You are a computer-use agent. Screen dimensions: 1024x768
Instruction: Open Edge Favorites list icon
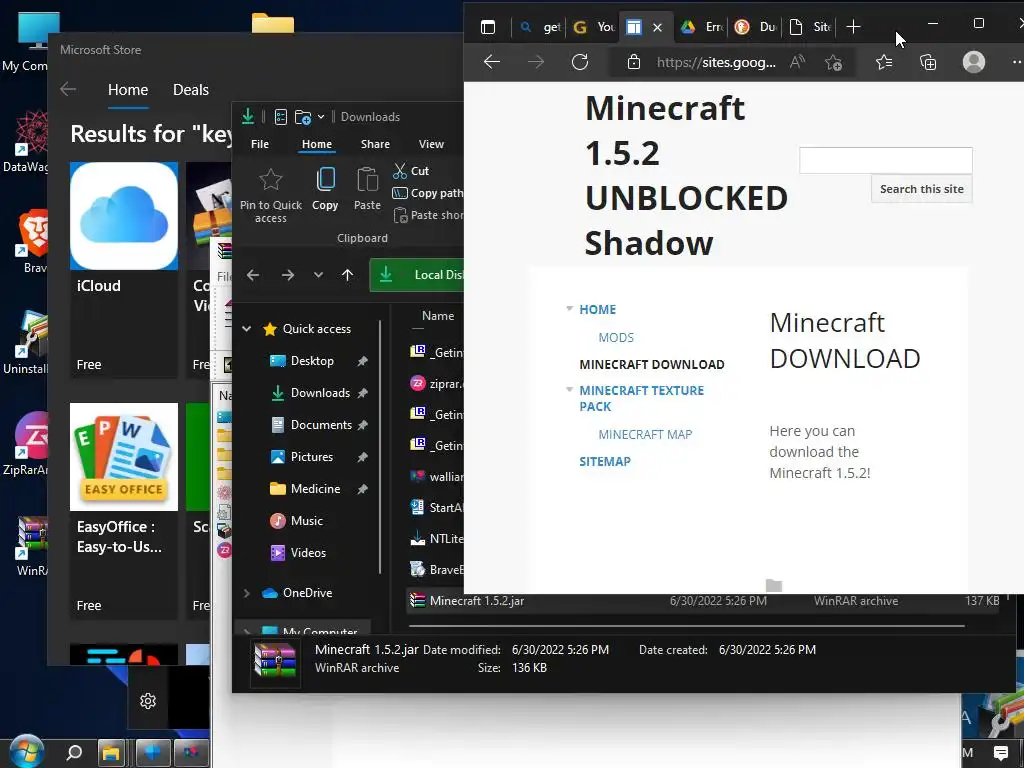coord(884,62)
